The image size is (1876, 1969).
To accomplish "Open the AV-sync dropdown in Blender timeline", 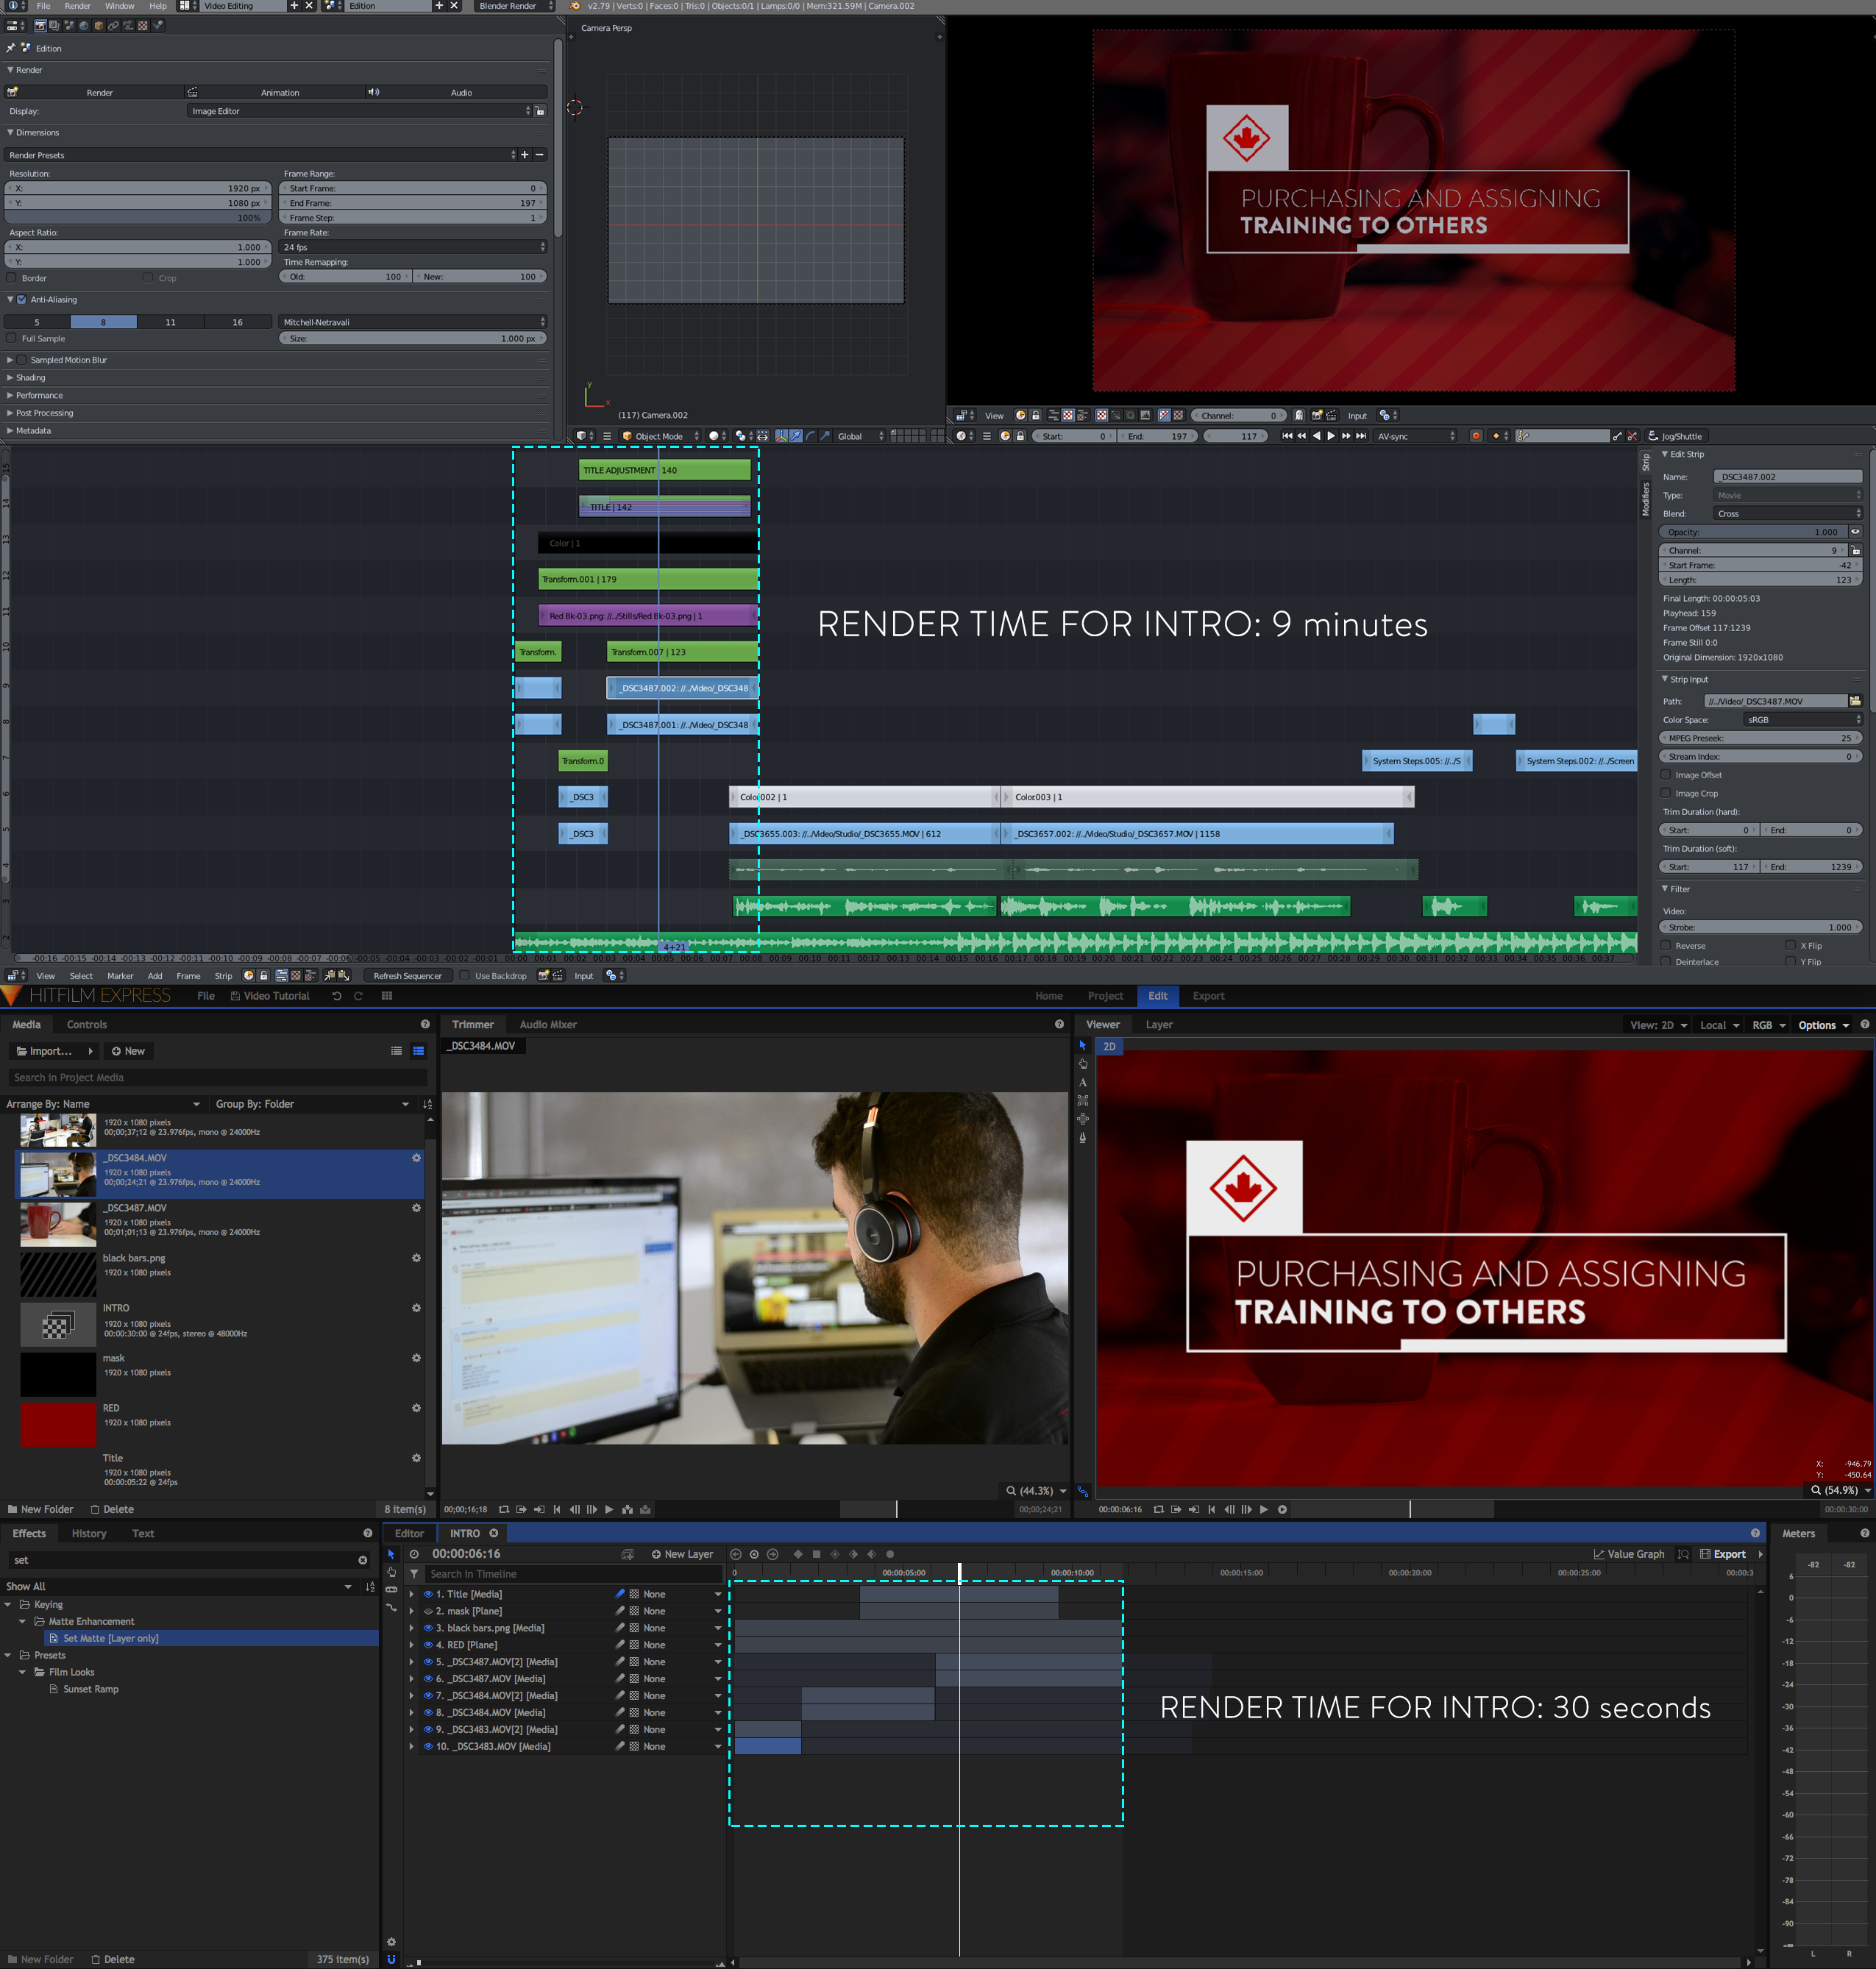I will click(1416, 436).
